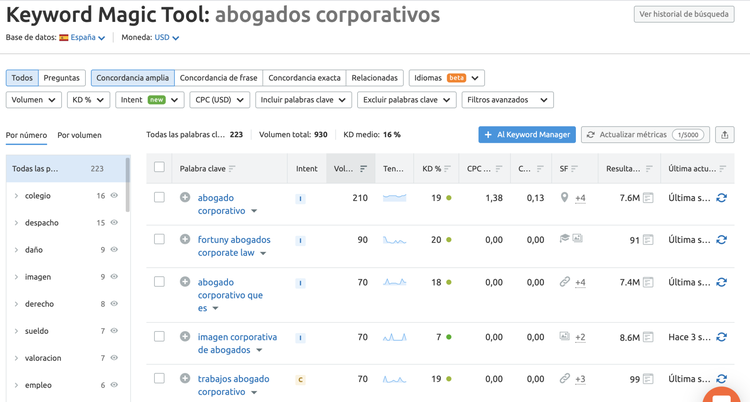
Task: Open 'imagen corporativa de abogados' keyword link
Action: click(237, 343)
